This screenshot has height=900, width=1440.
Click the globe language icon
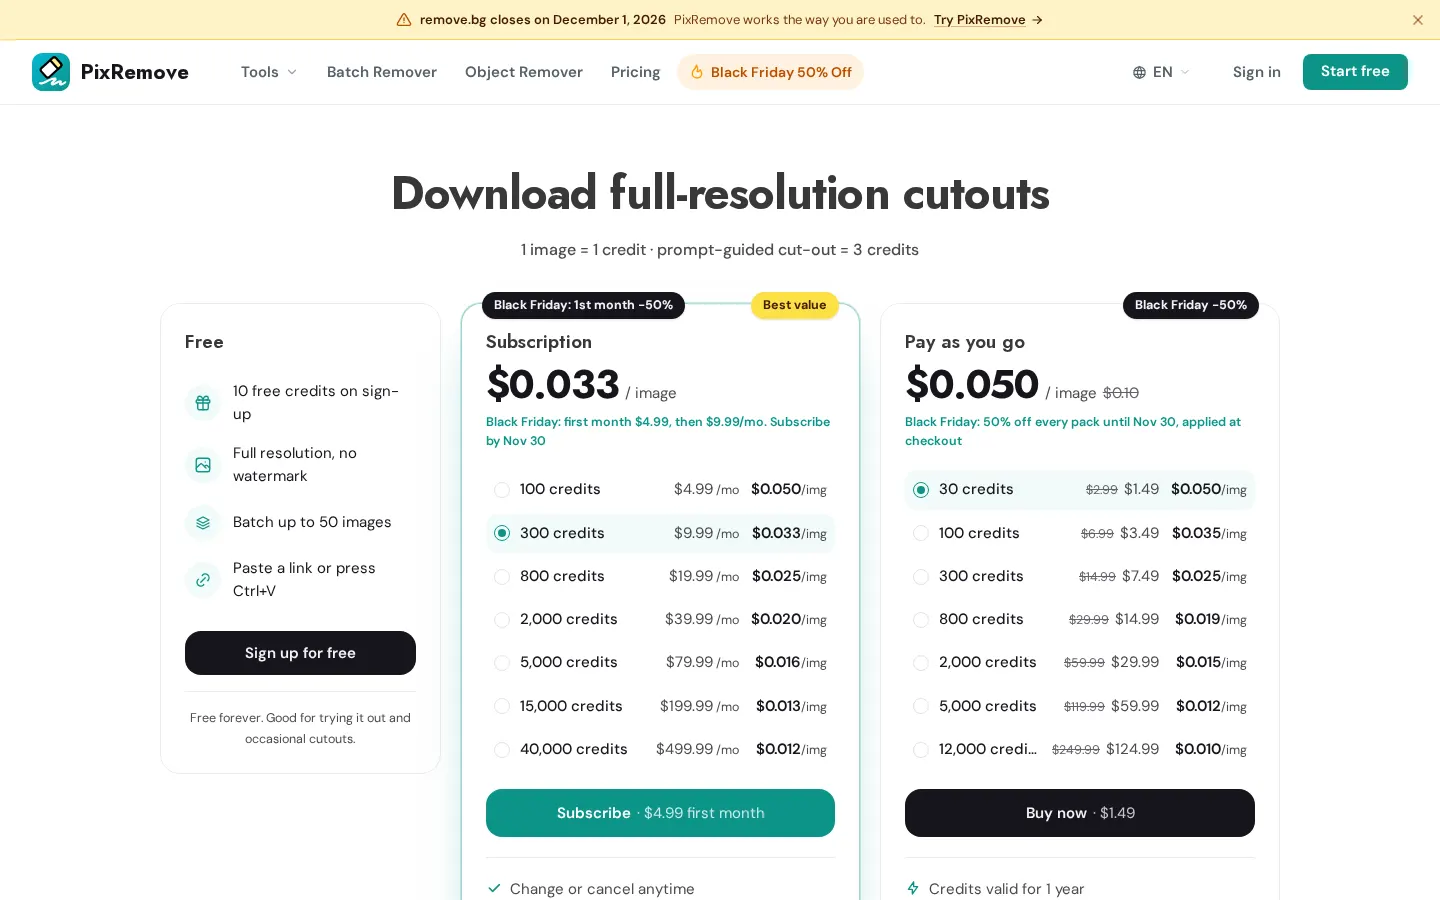[1139, 72]
